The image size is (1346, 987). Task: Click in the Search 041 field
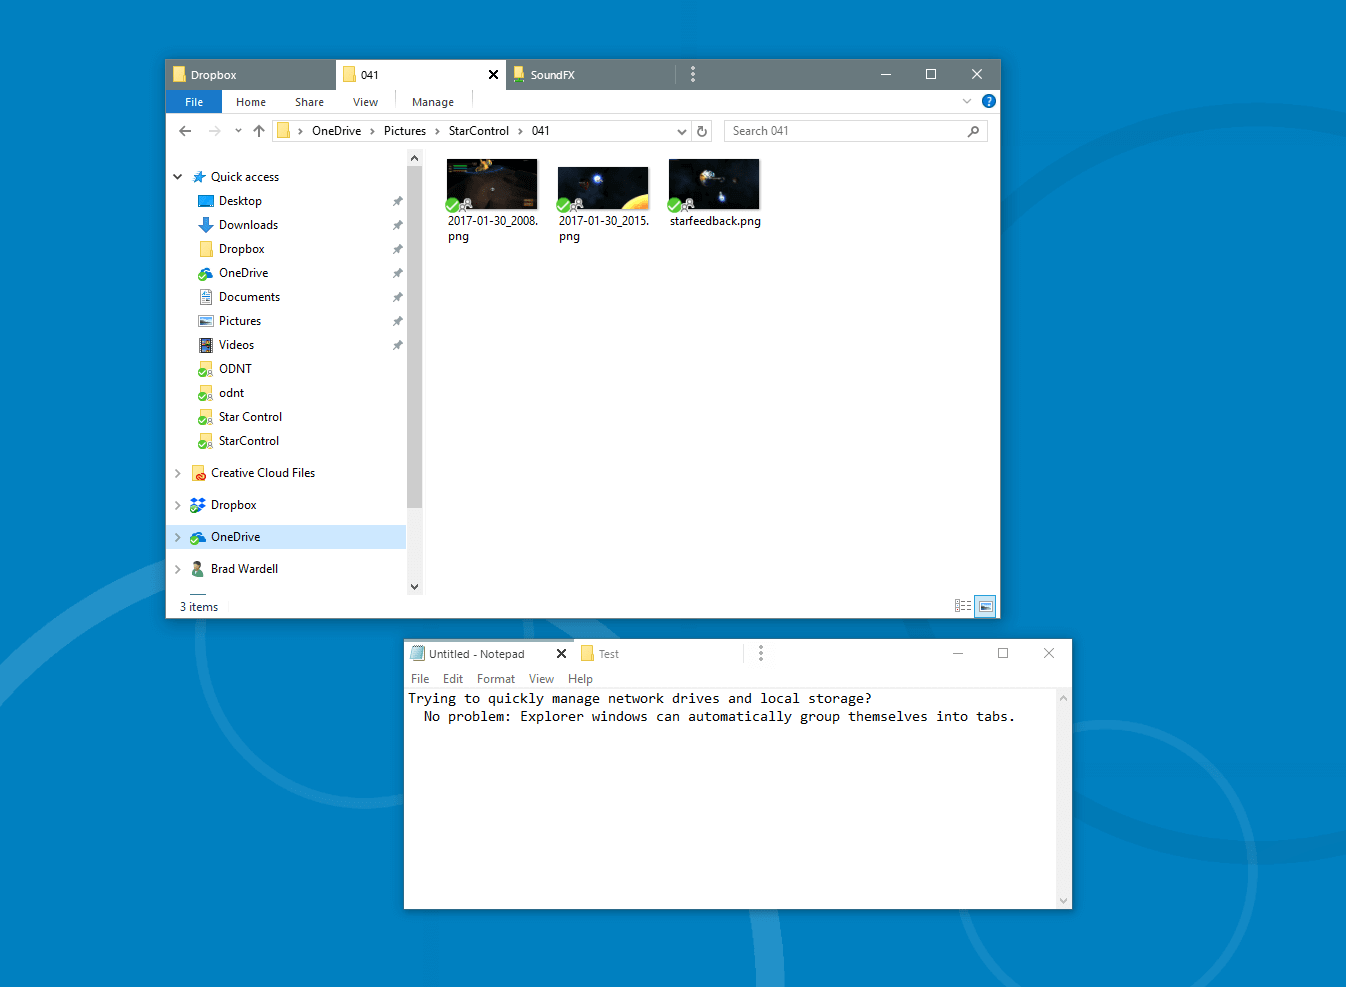(845, 131)
